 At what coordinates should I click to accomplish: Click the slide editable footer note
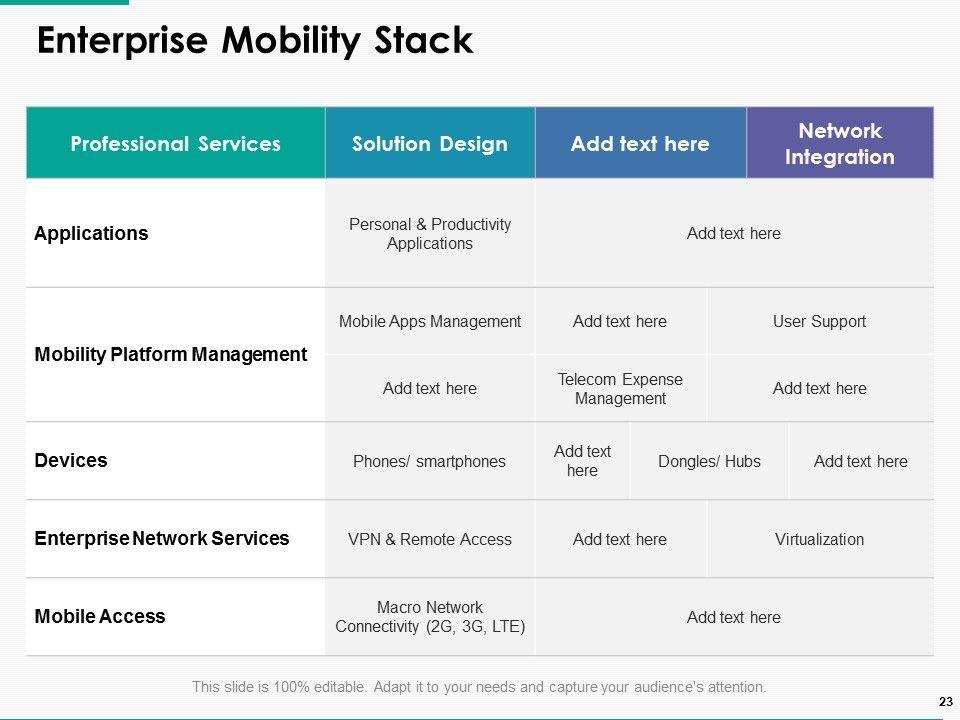[x=479, y=687]
